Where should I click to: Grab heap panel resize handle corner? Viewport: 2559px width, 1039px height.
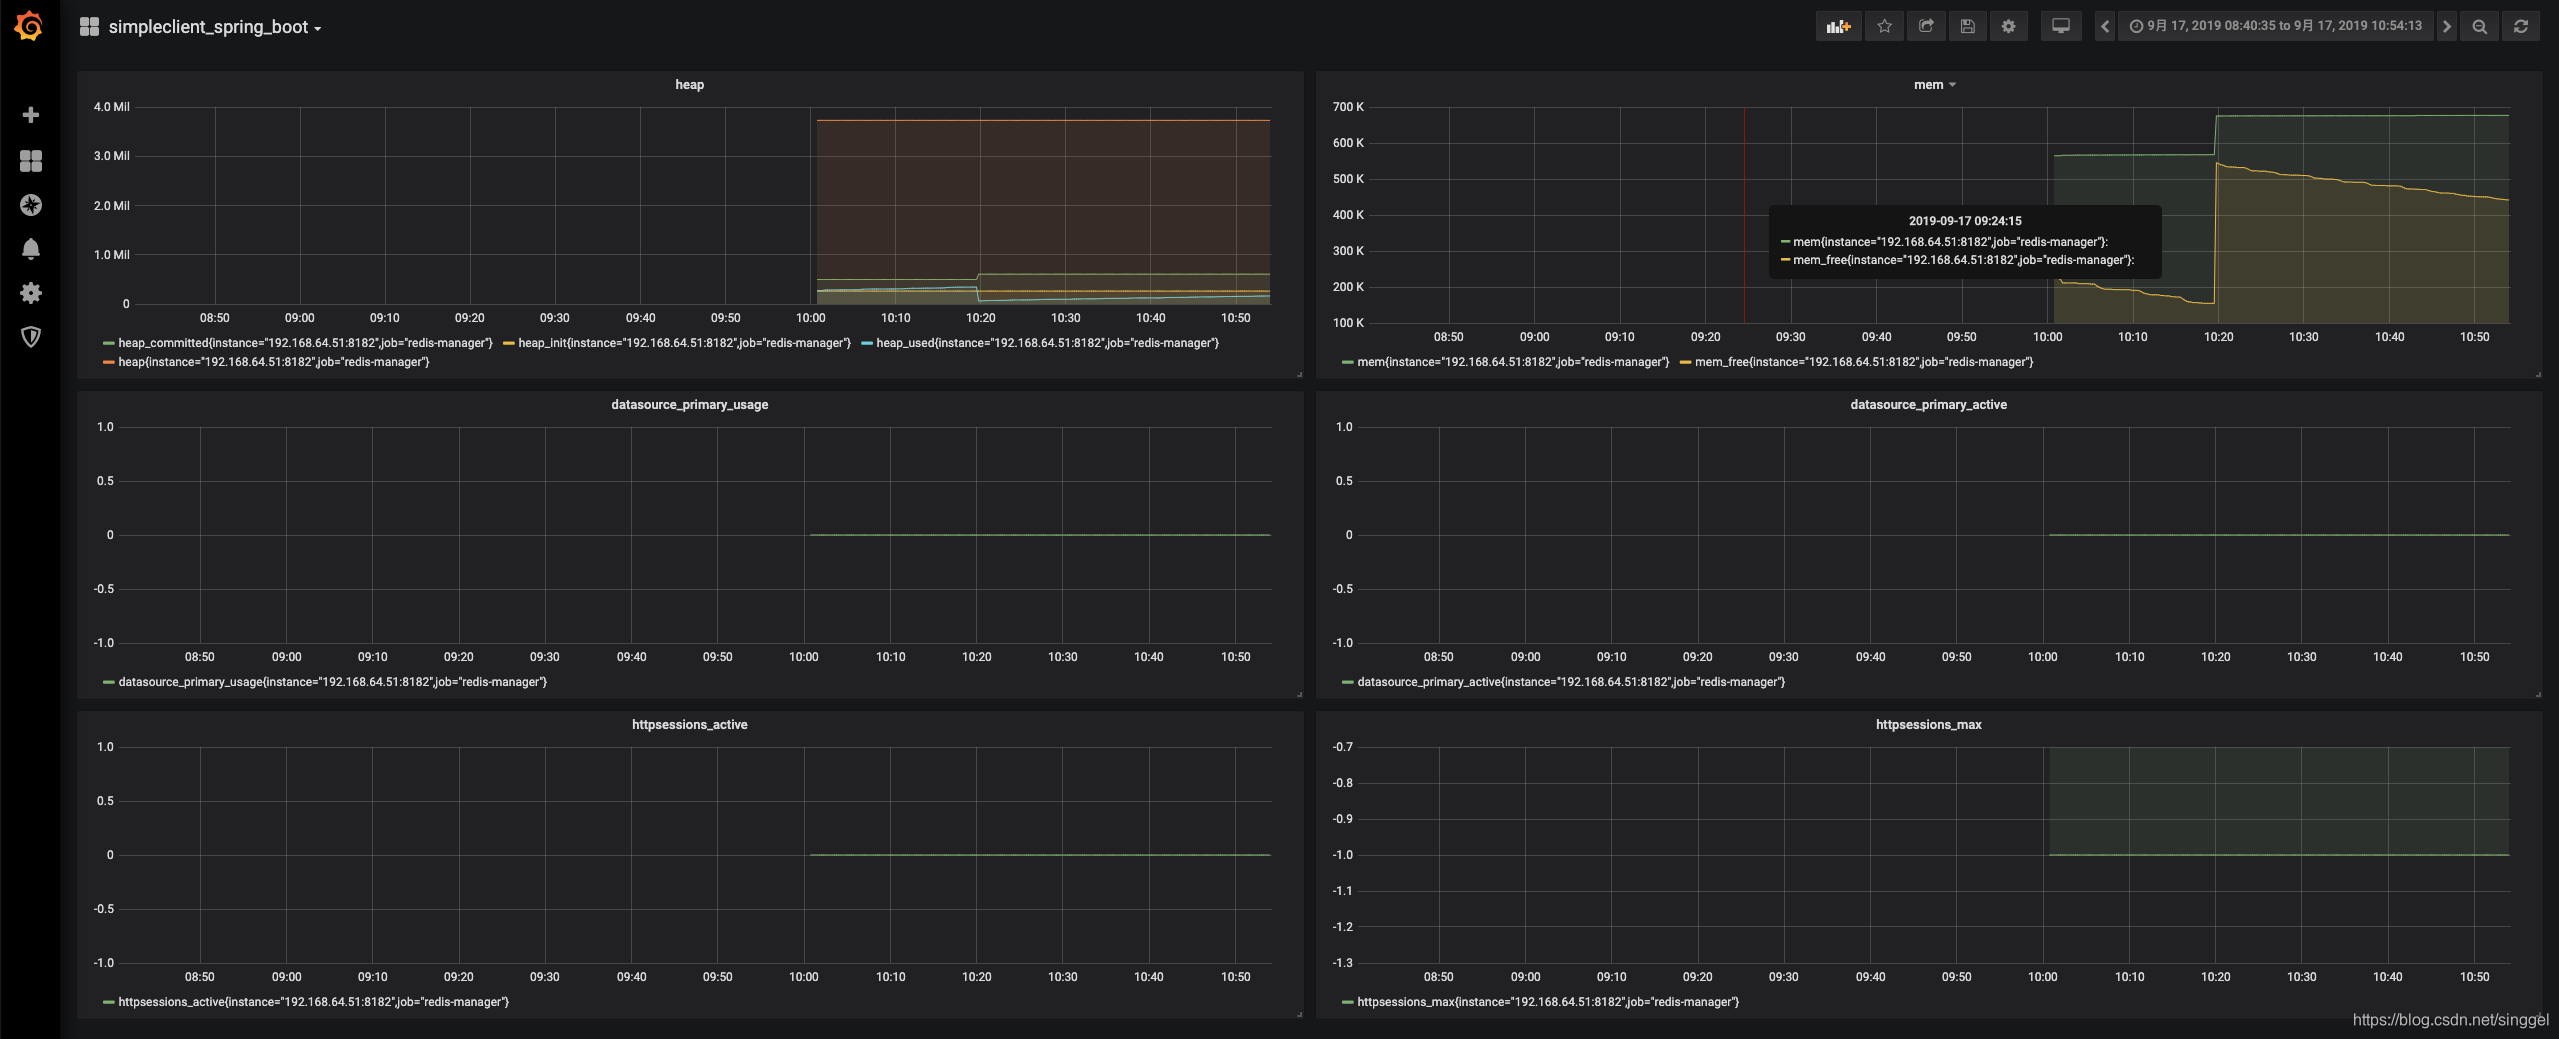pos(1299,374)
